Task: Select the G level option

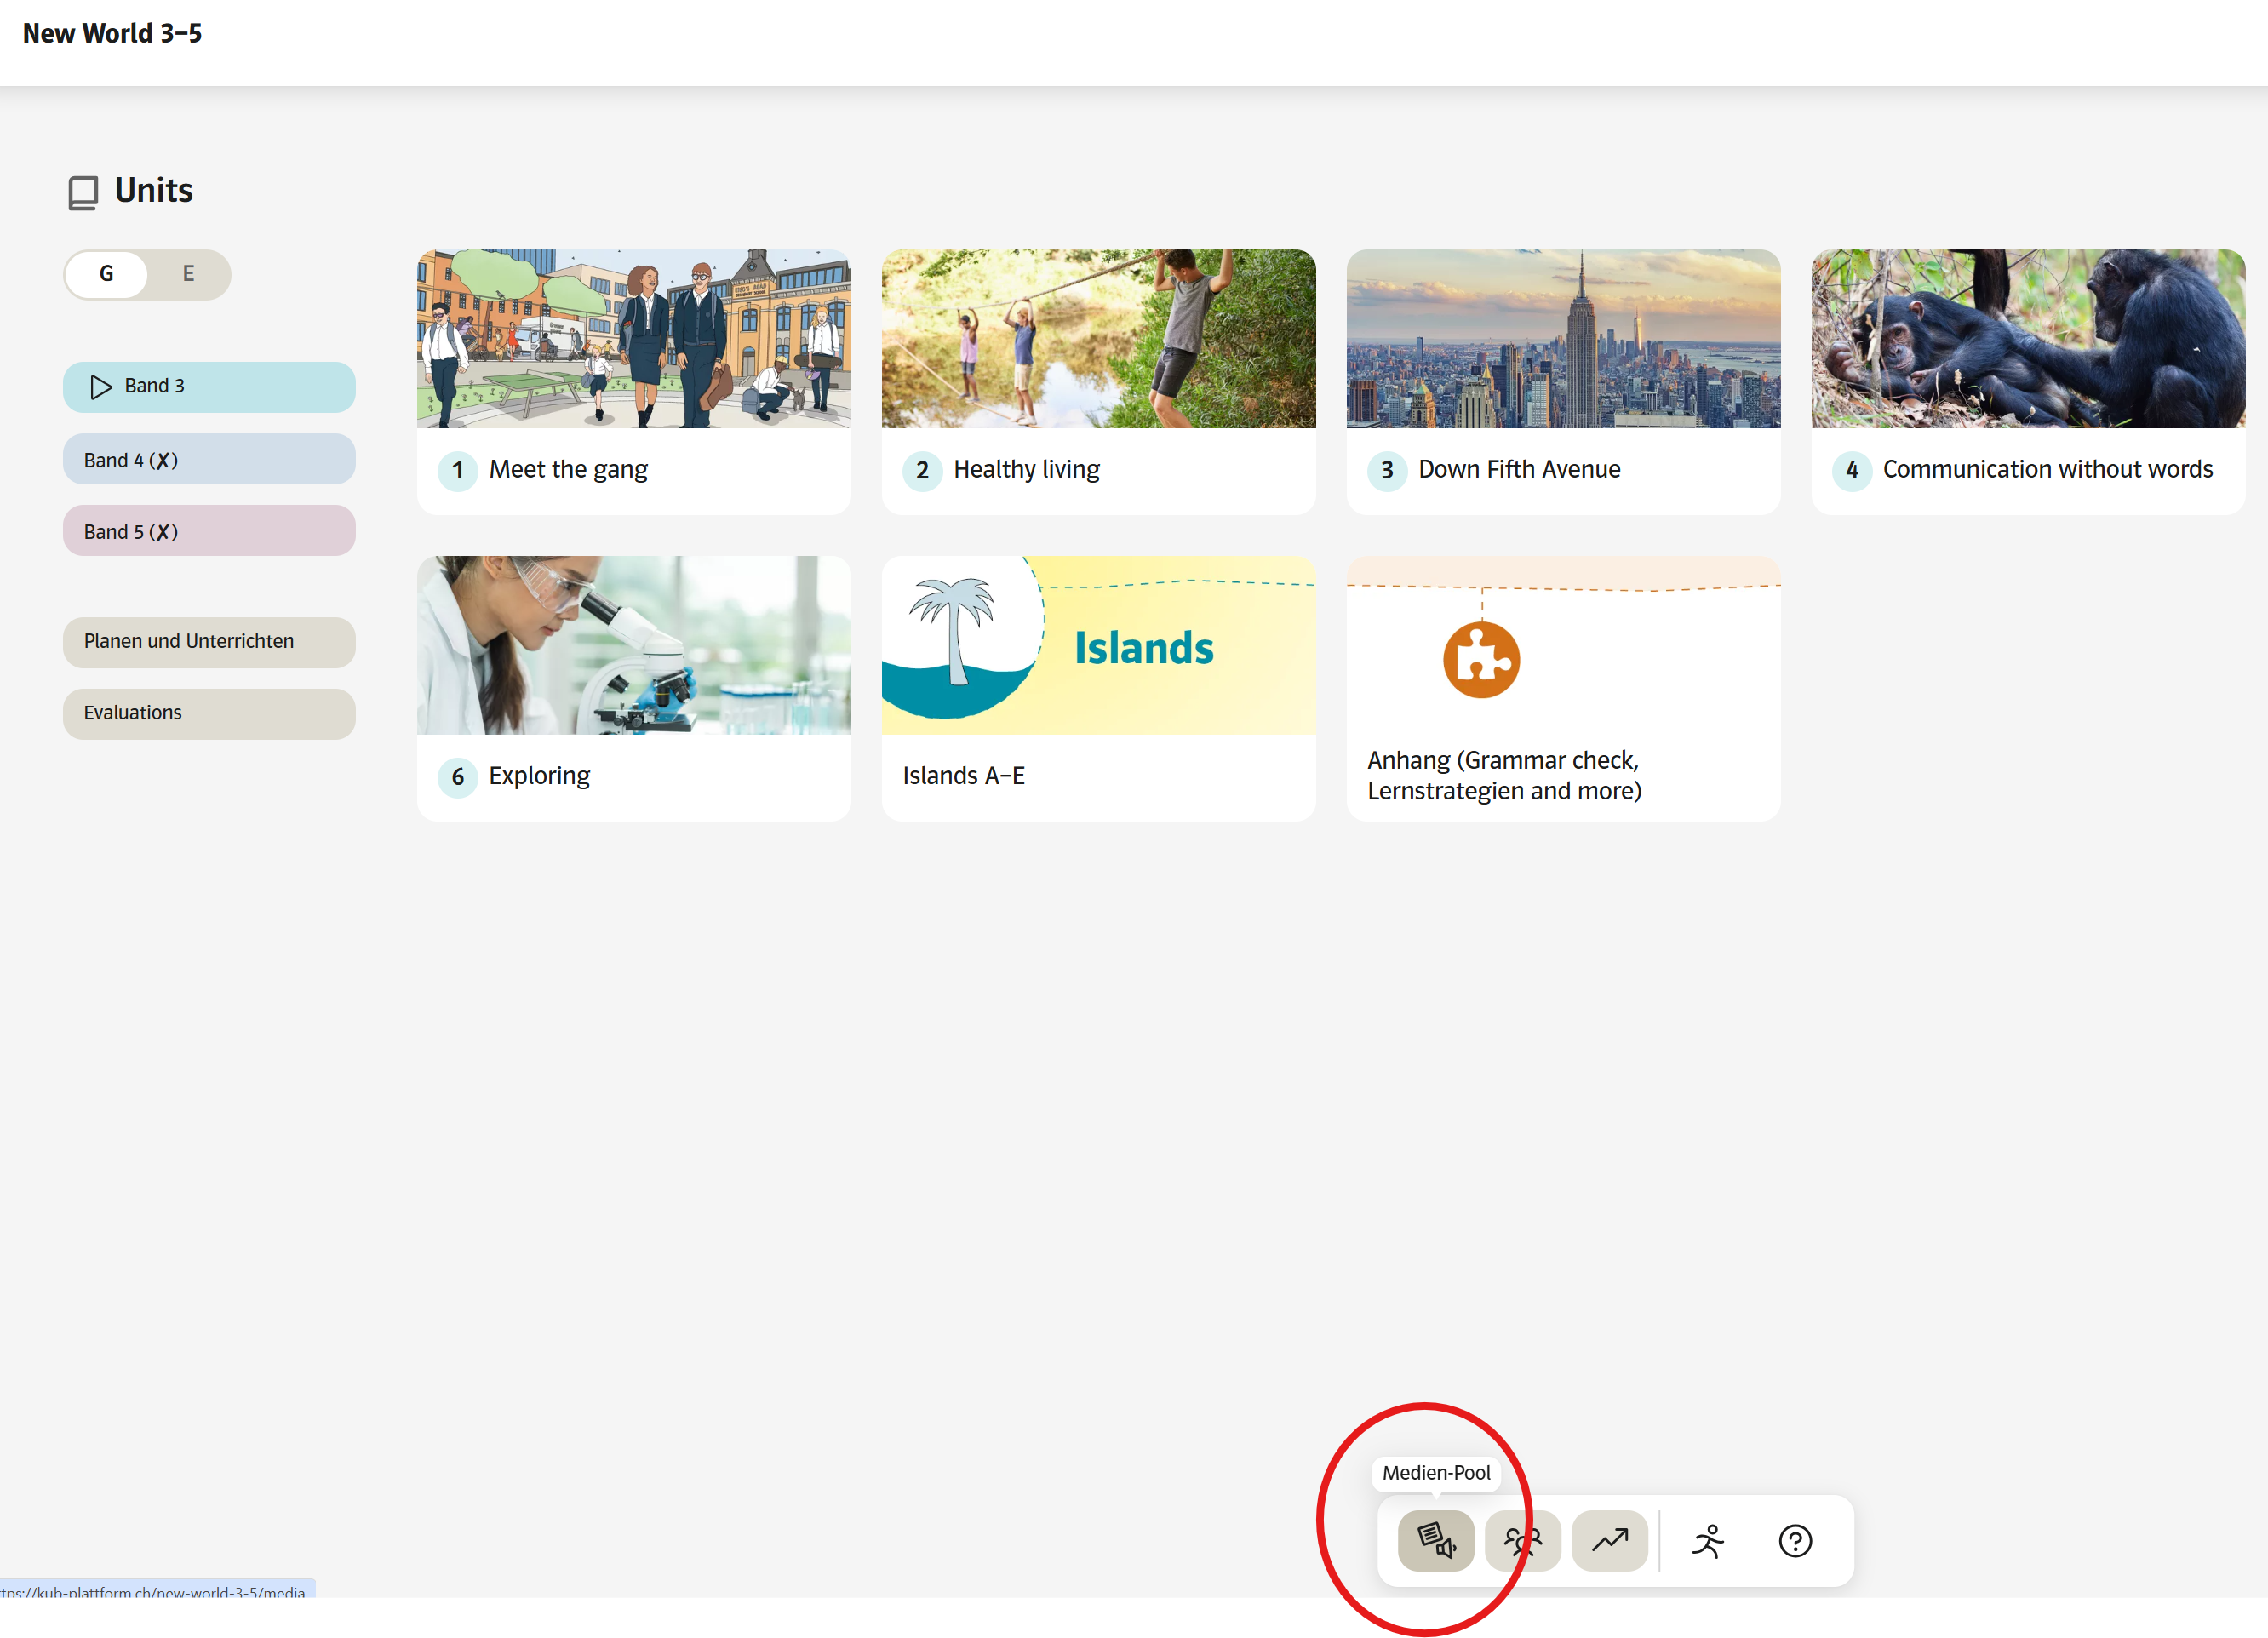Action: pos(107,274)
